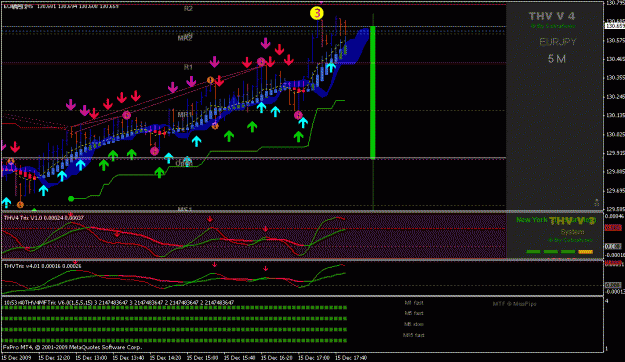Click the 130.465 price axis value
The image size is (625, 362).
click(x=615, y=59)
